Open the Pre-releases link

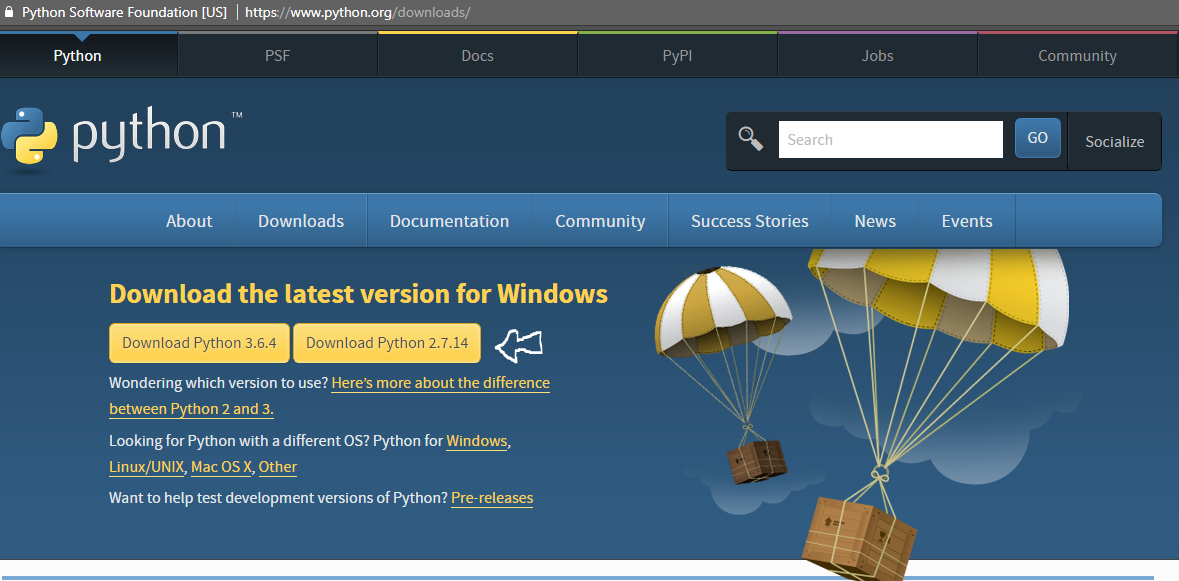(492, 497)
